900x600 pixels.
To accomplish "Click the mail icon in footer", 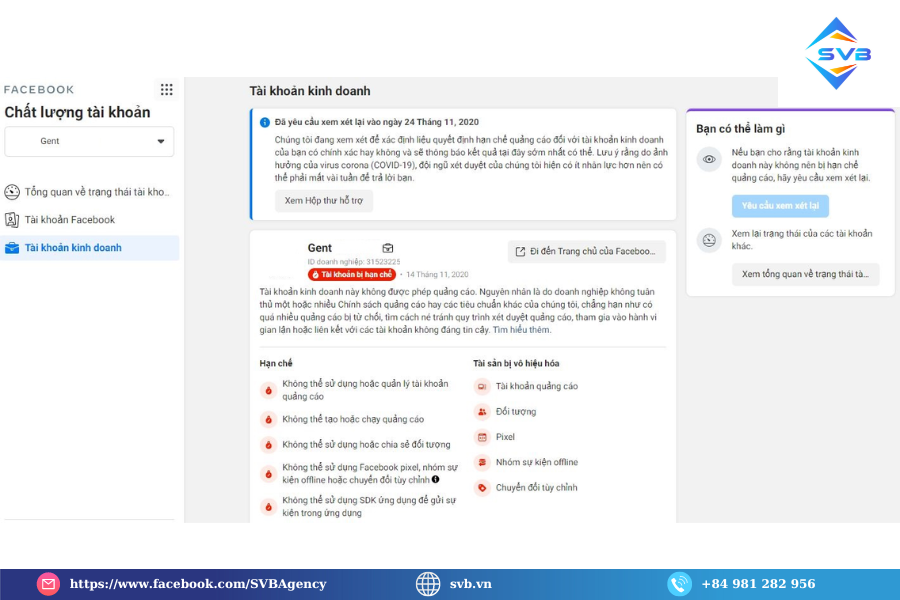I will 48,584.
